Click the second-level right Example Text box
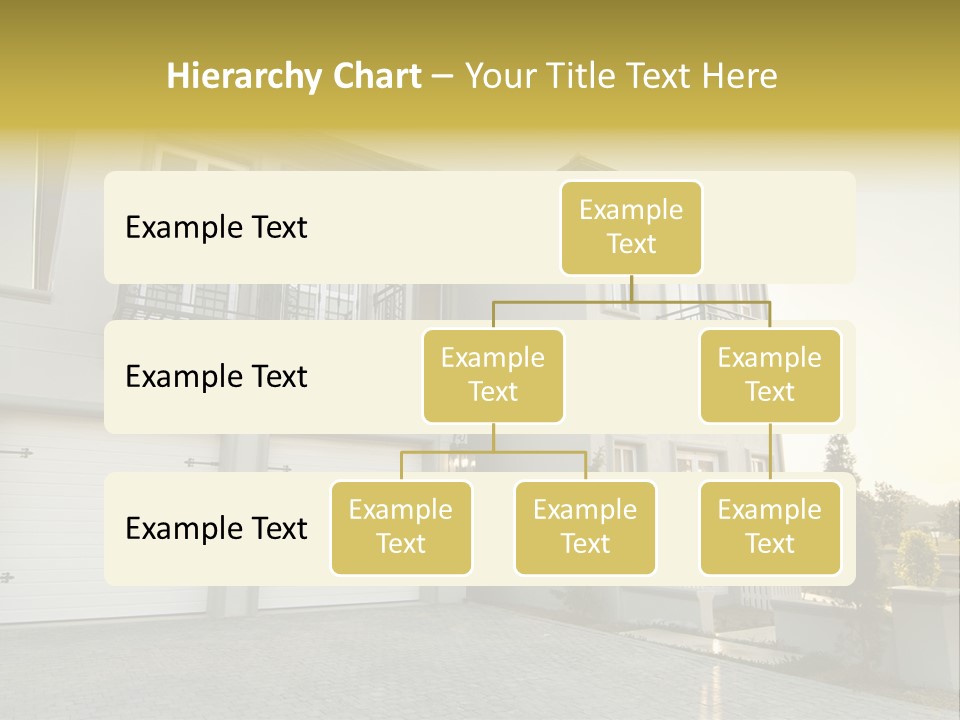960x720 pixels. click(770, 375)
